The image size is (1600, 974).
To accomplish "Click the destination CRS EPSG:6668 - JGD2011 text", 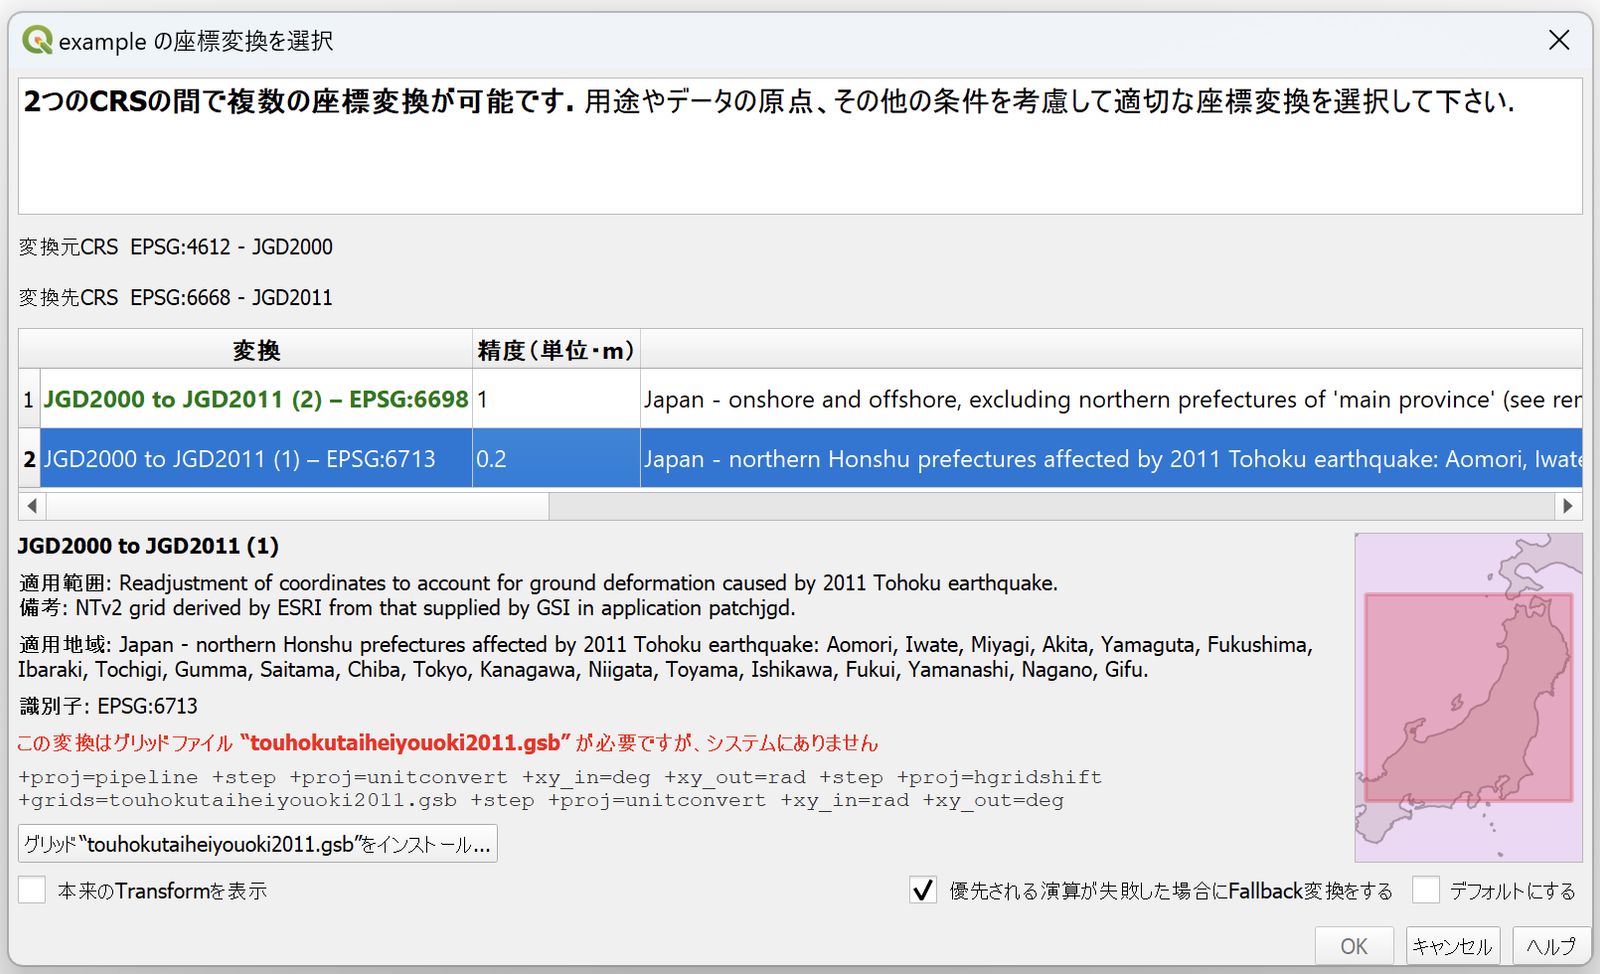I will tap(231, 298).
